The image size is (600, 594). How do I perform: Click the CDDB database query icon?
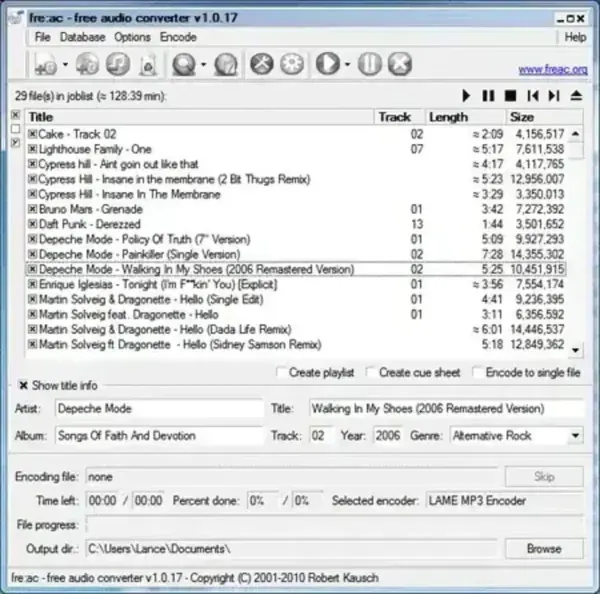coord(184,64)
